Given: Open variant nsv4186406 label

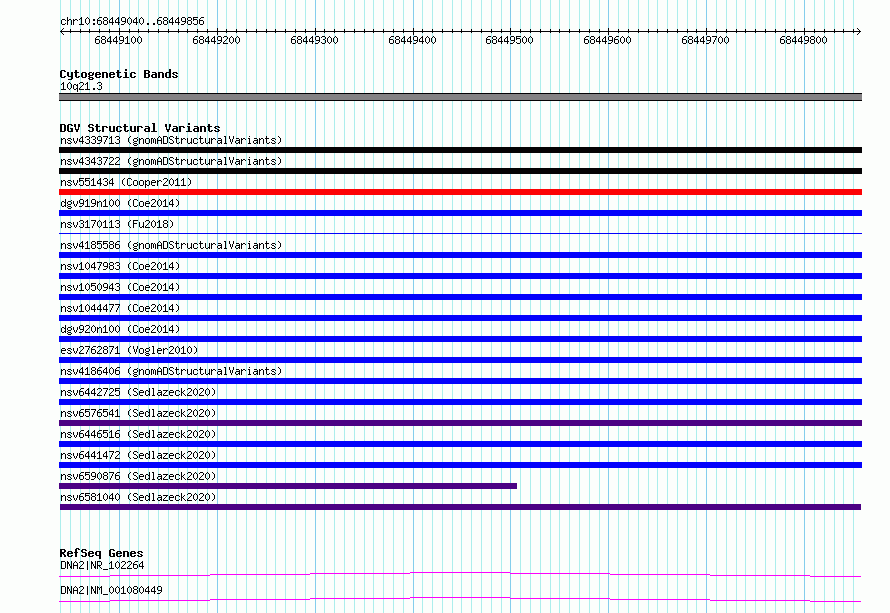Looking at the screenshot, I should coord(171,371).
